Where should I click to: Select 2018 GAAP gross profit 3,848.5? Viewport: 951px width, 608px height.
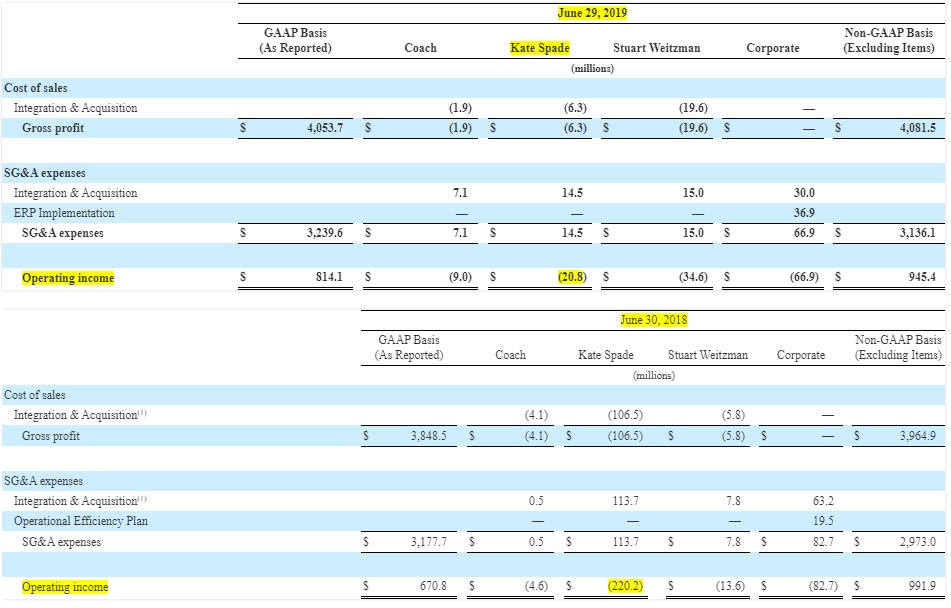click(x=429, y=436)
